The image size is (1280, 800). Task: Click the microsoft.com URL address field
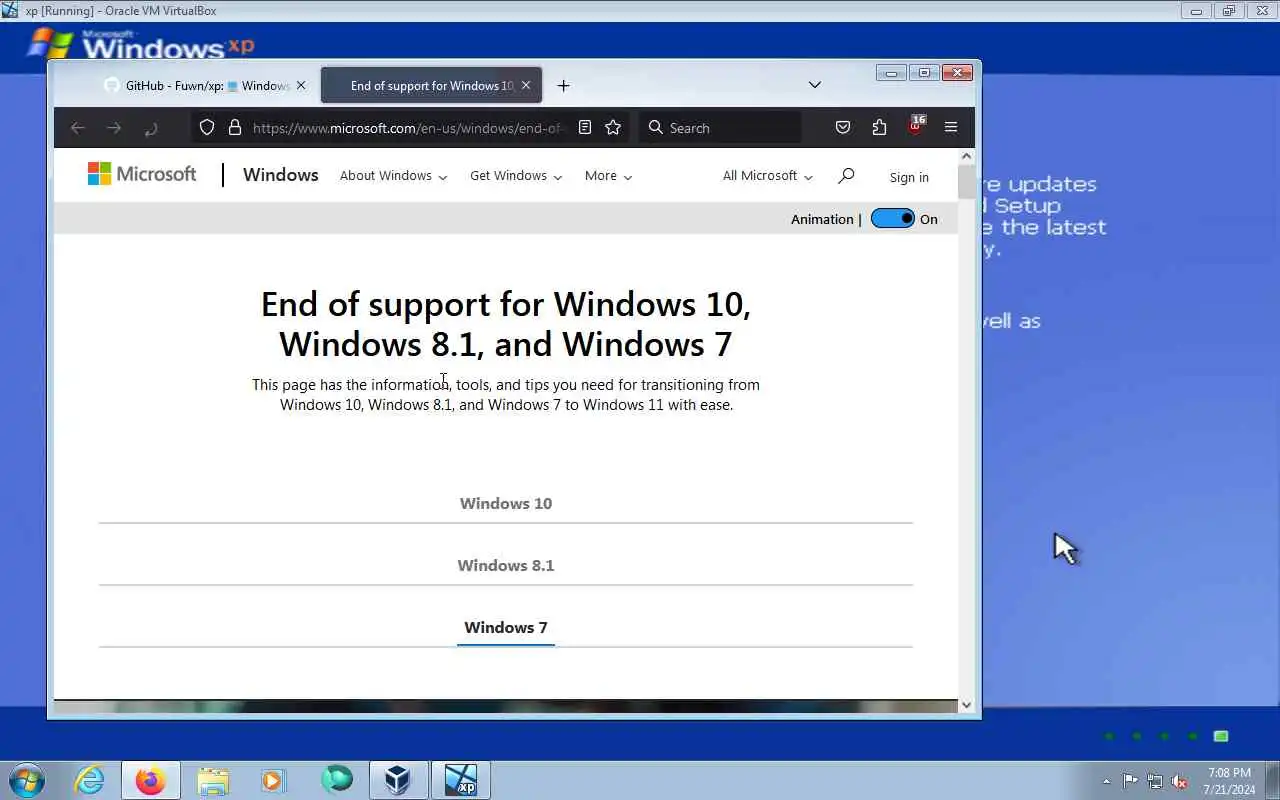[408, 128]
